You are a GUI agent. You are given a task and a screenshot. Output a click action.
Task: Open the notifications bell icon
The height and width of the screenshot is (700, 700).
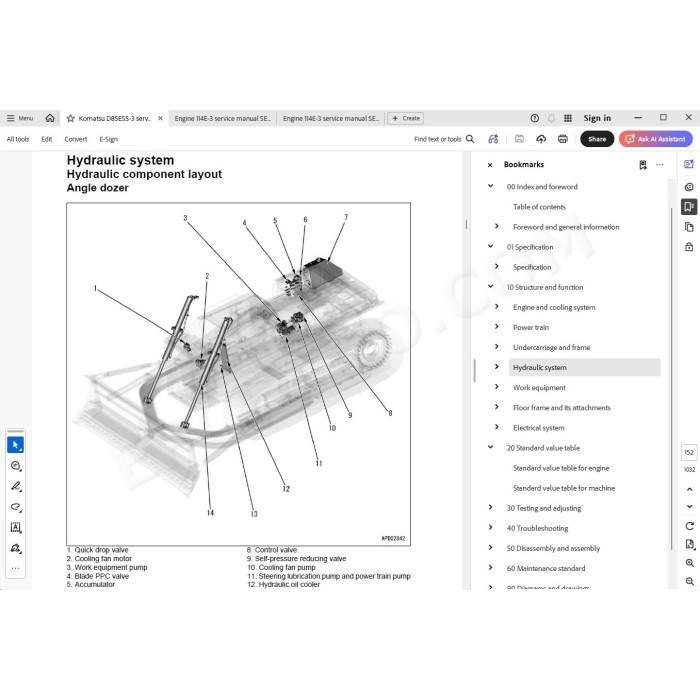point(551,118)
